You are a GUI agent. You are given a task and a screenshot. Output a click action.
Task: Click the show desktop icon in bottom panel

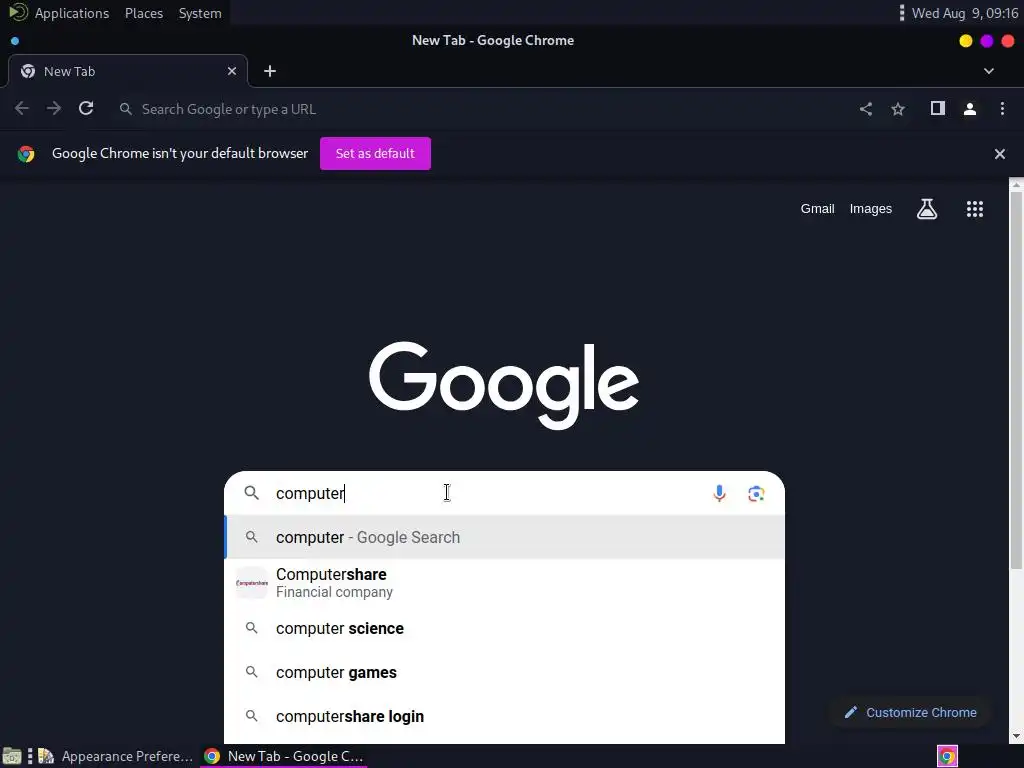tap(12, 756)
